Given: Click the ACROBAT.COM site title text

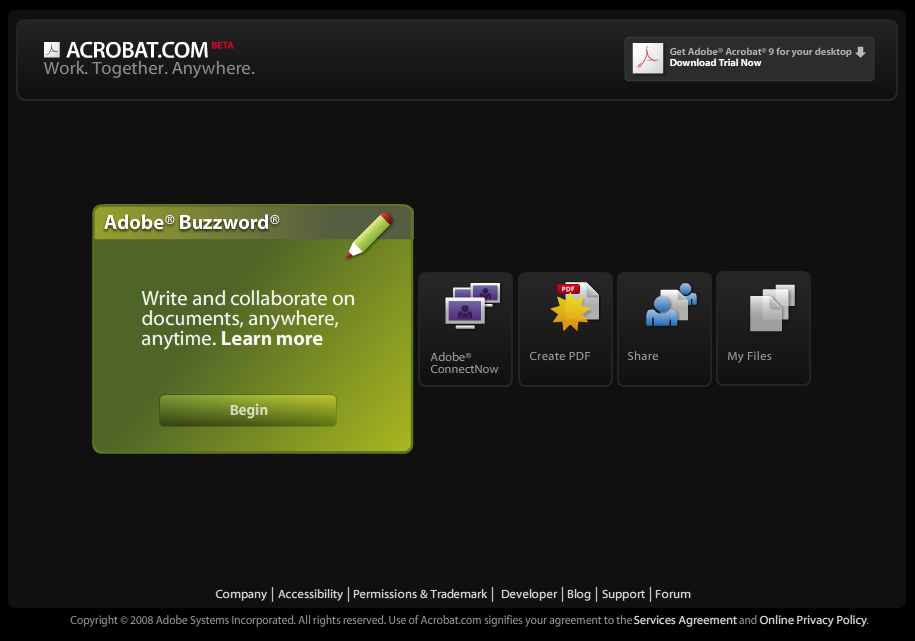Looking at the screenshot, I should point(137,50).
